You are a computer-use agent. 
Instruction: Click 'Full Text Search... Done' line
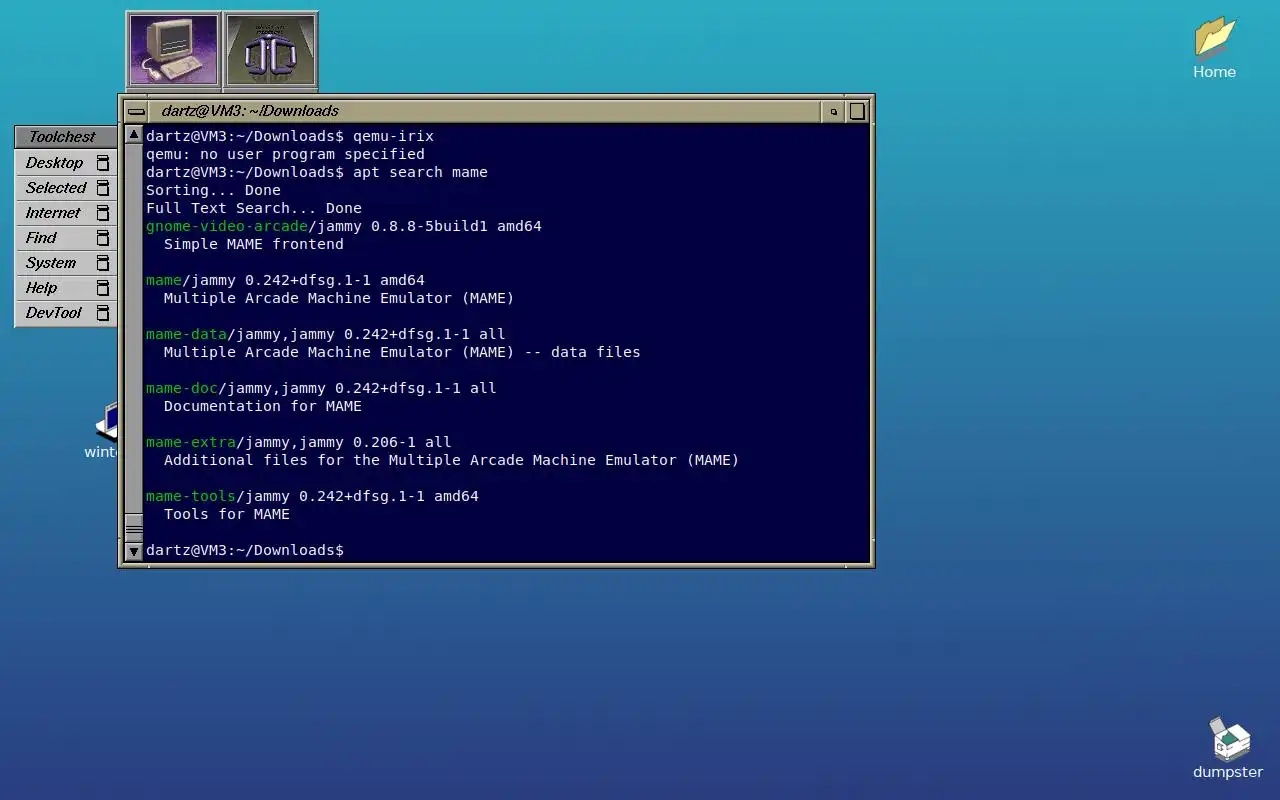254,208
